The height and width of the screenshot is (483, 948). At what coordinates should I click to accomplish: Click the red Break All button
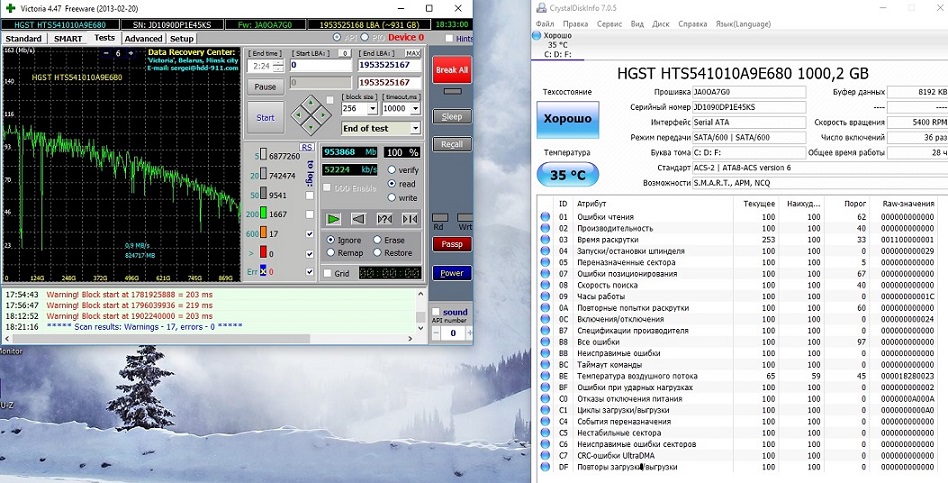(x=452, y=70)
